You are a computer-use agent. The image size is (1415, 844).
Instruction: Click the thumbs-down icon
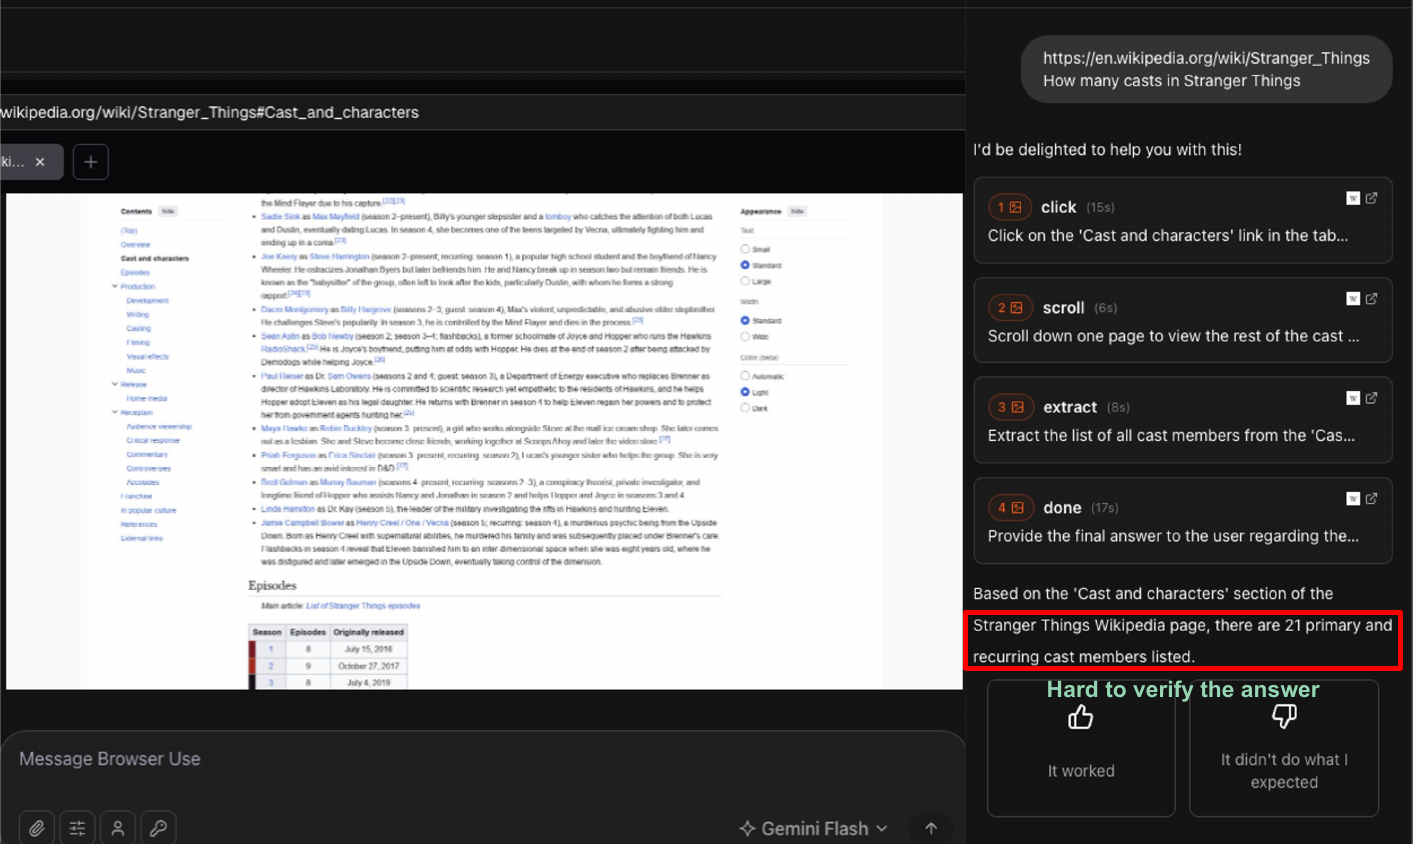(x=1284, y=716)
